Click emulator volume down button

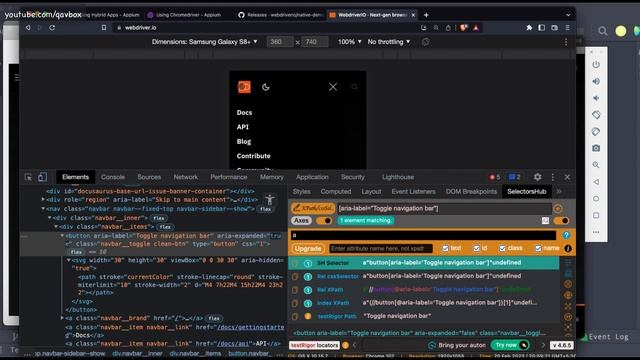coord(596,98)
